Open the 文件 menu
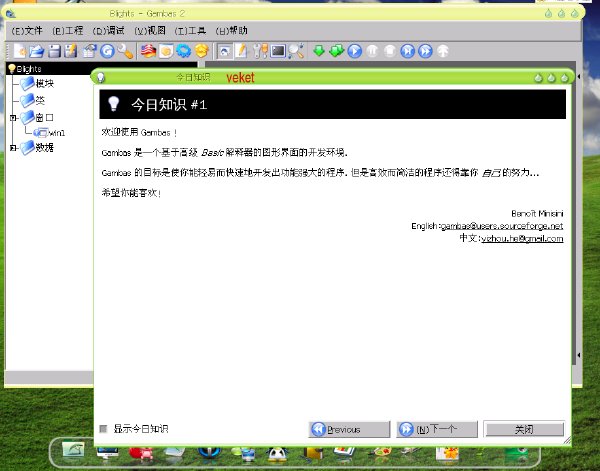Viewport: 600px width, 471px height. pyautogui.click(x=27, y=31)
